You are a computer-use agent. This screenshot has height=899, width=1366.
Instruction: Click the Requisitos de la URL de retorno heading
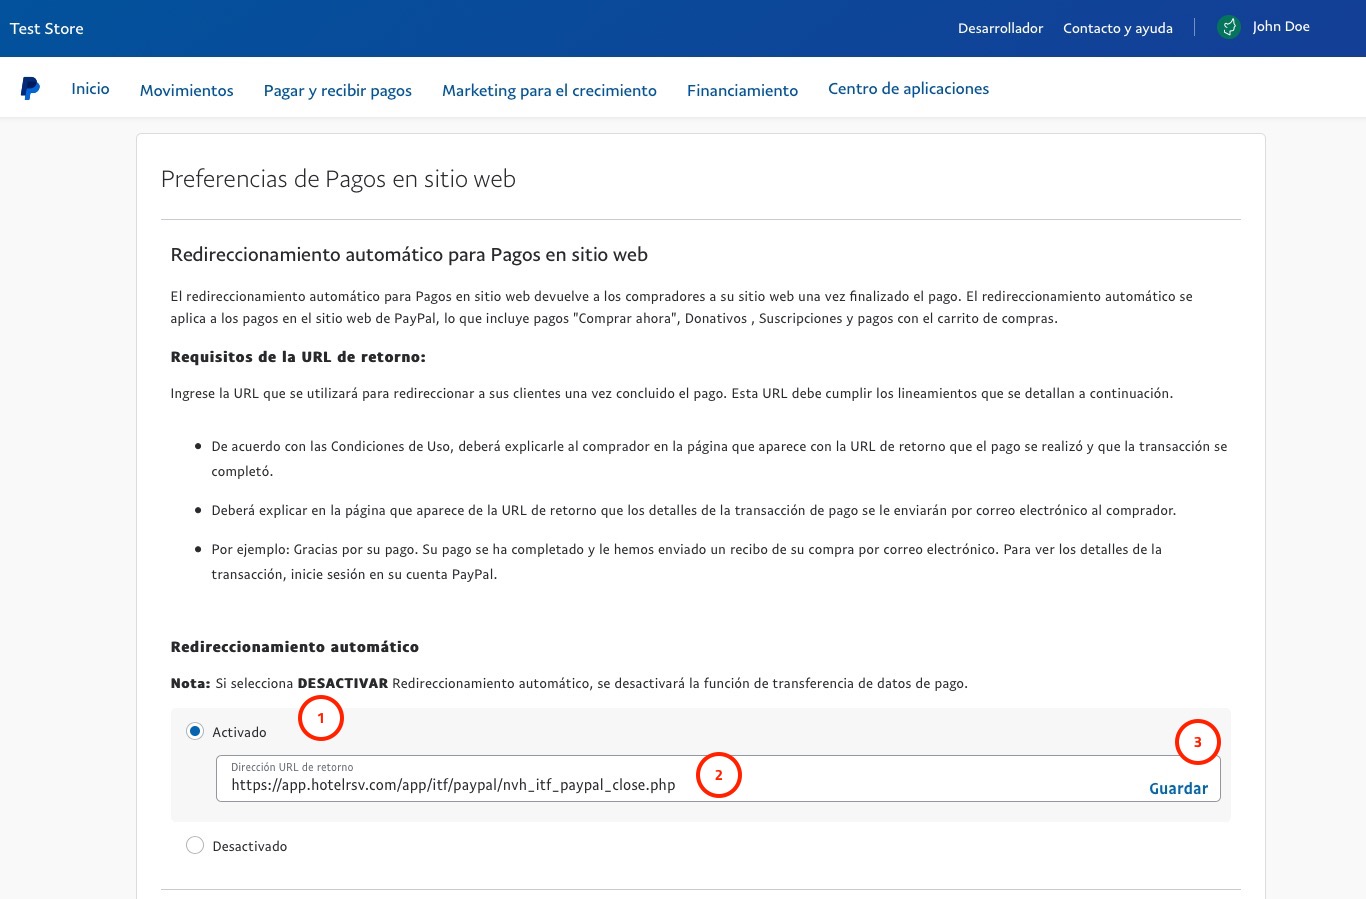298,357
